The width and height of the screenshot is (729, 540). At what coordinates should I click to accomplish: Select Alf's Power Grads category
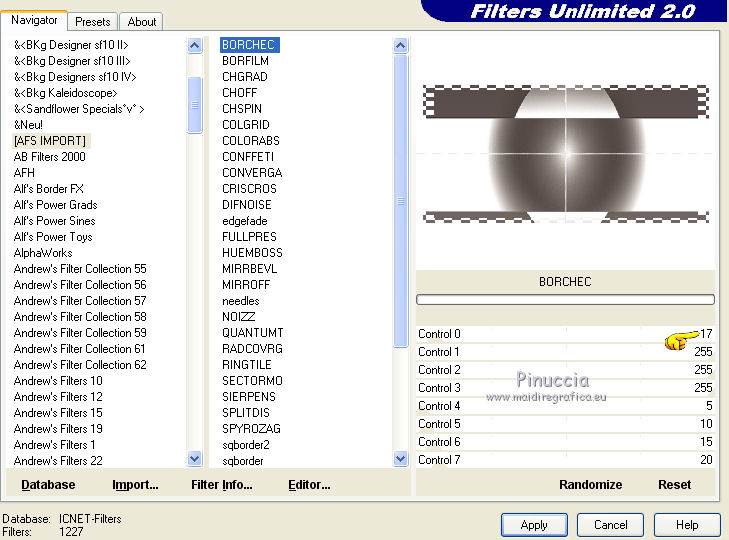[55, 205]
